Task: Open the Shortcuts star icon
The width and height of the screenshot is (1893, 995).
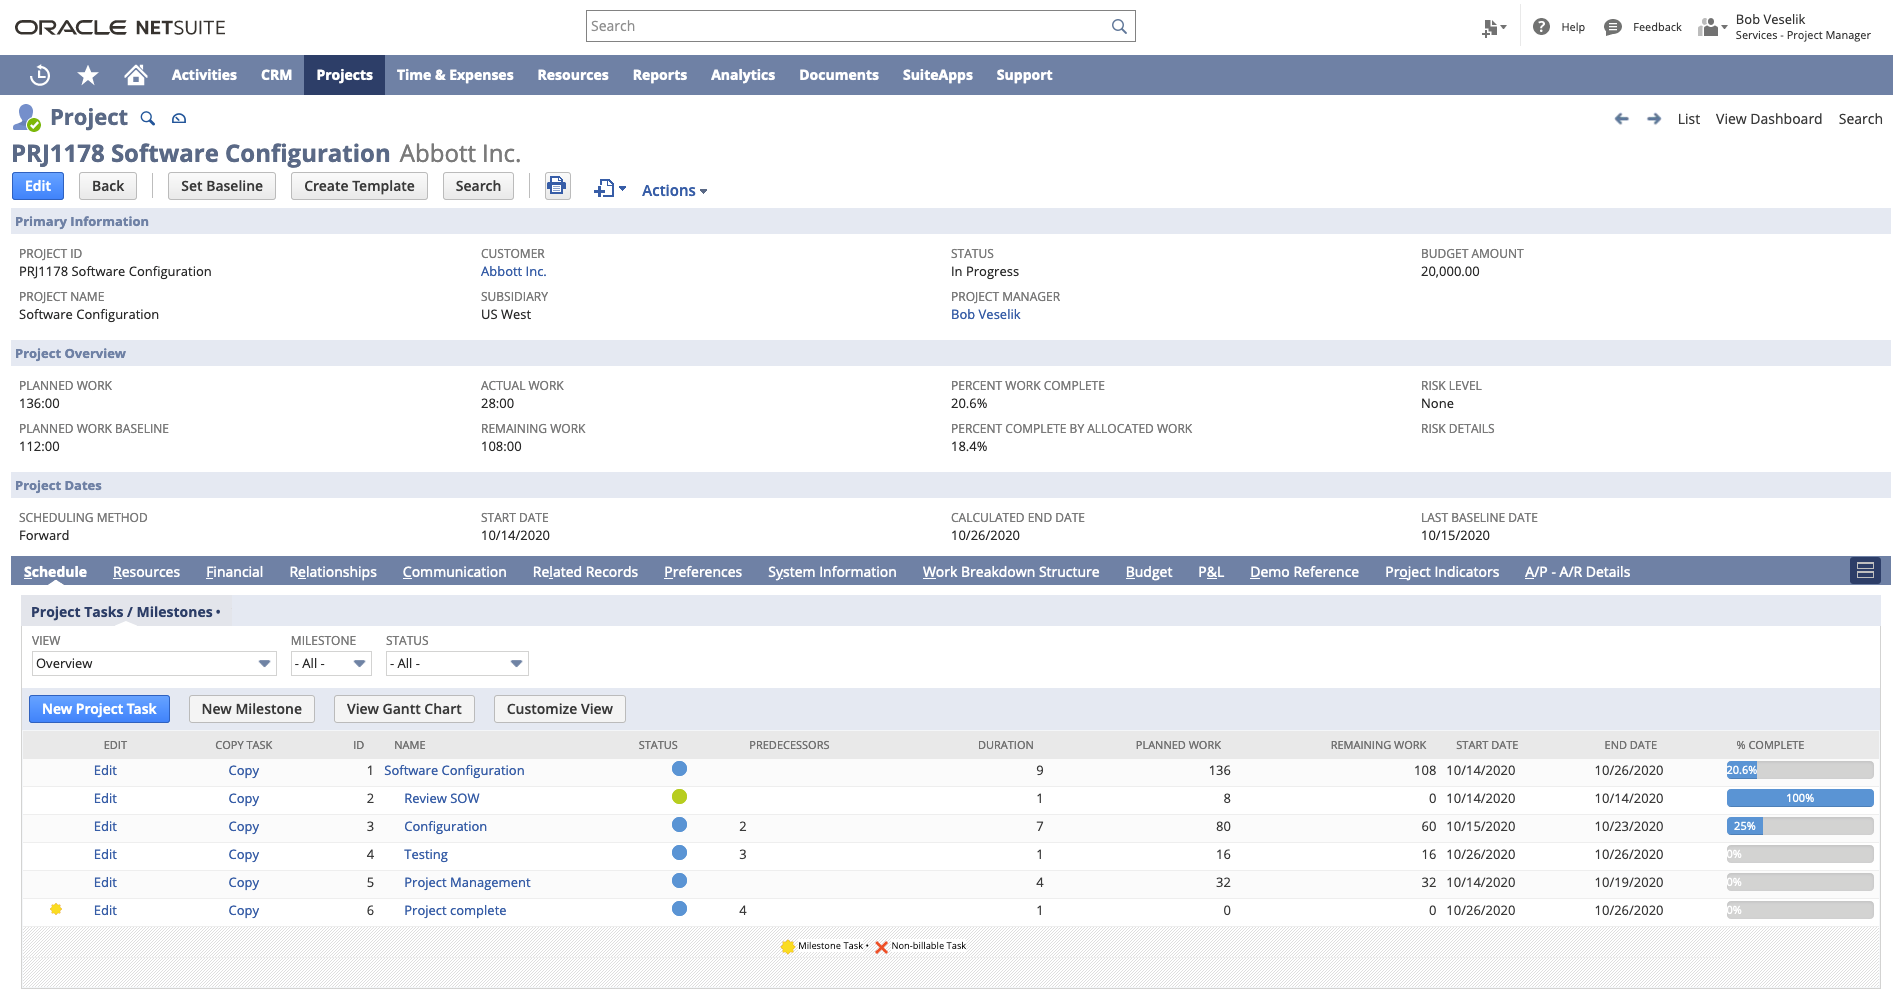Action: click(87, 75)
